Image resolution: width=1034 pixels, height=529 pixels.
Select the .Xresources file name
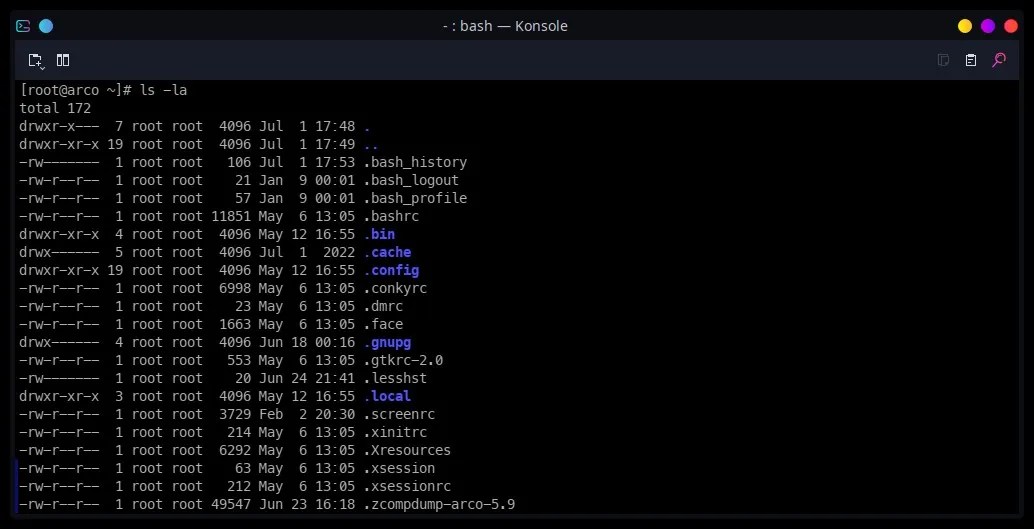tap(407, 451)
